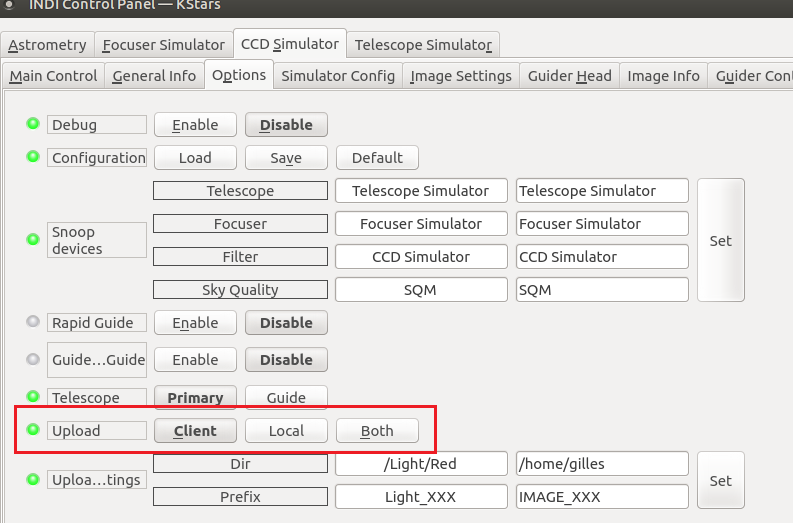Enable Debug mode
Viewport: 793px width, 523px height.
pyautogui.click(x=195, y=125)
